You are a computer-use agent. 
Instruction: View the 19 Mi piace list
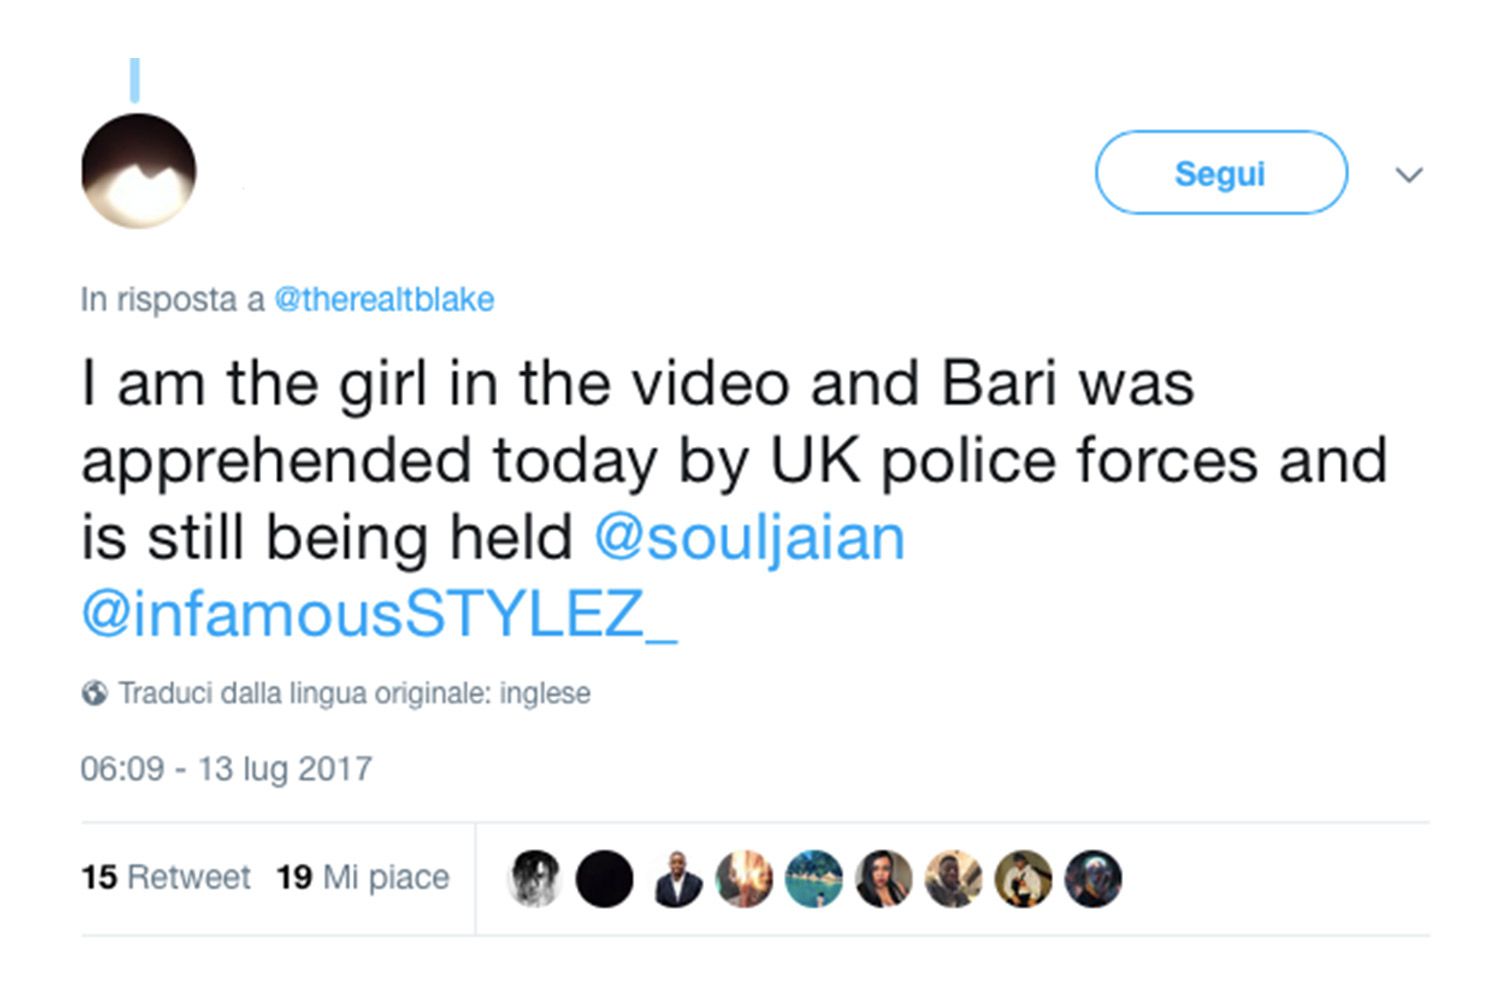pyautogui.click(x=362, y=877)
